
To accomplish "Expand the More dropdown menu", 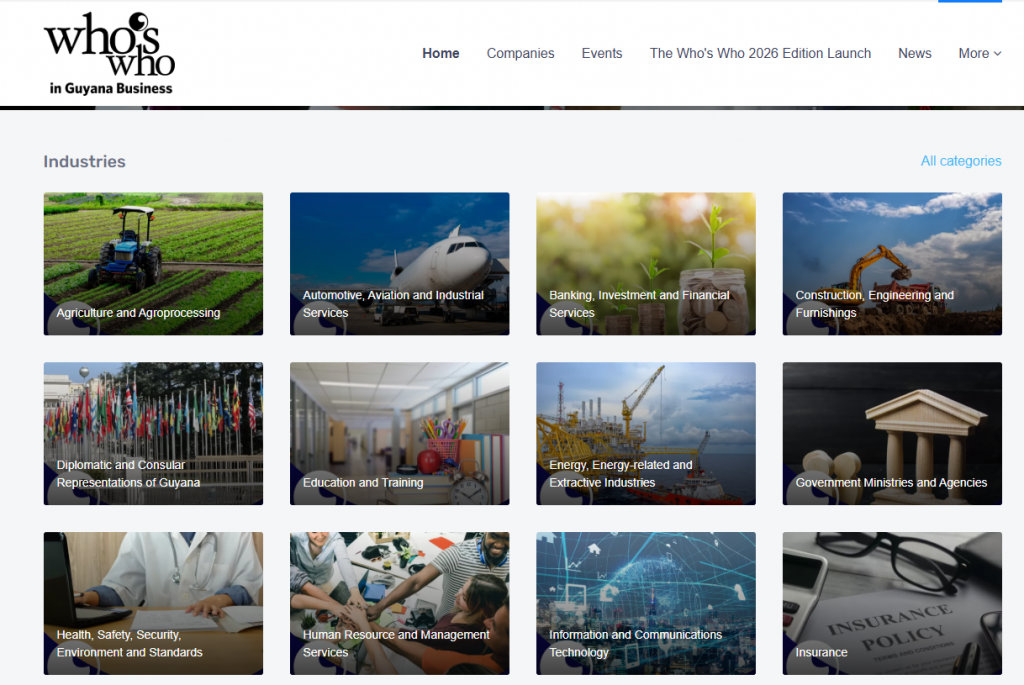I will pyautogui.click(x=979, y=54).
